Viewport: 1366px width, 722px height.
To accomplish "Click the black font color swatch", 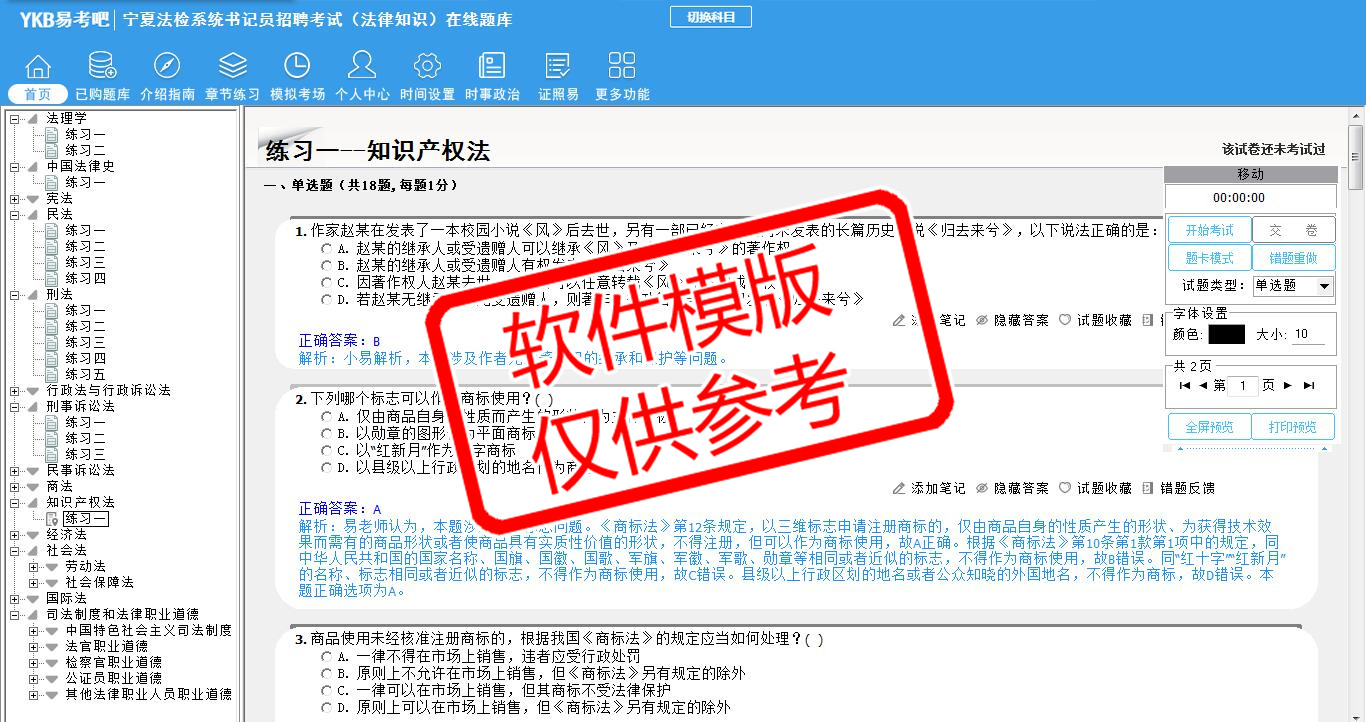I will coord(1226,335).
